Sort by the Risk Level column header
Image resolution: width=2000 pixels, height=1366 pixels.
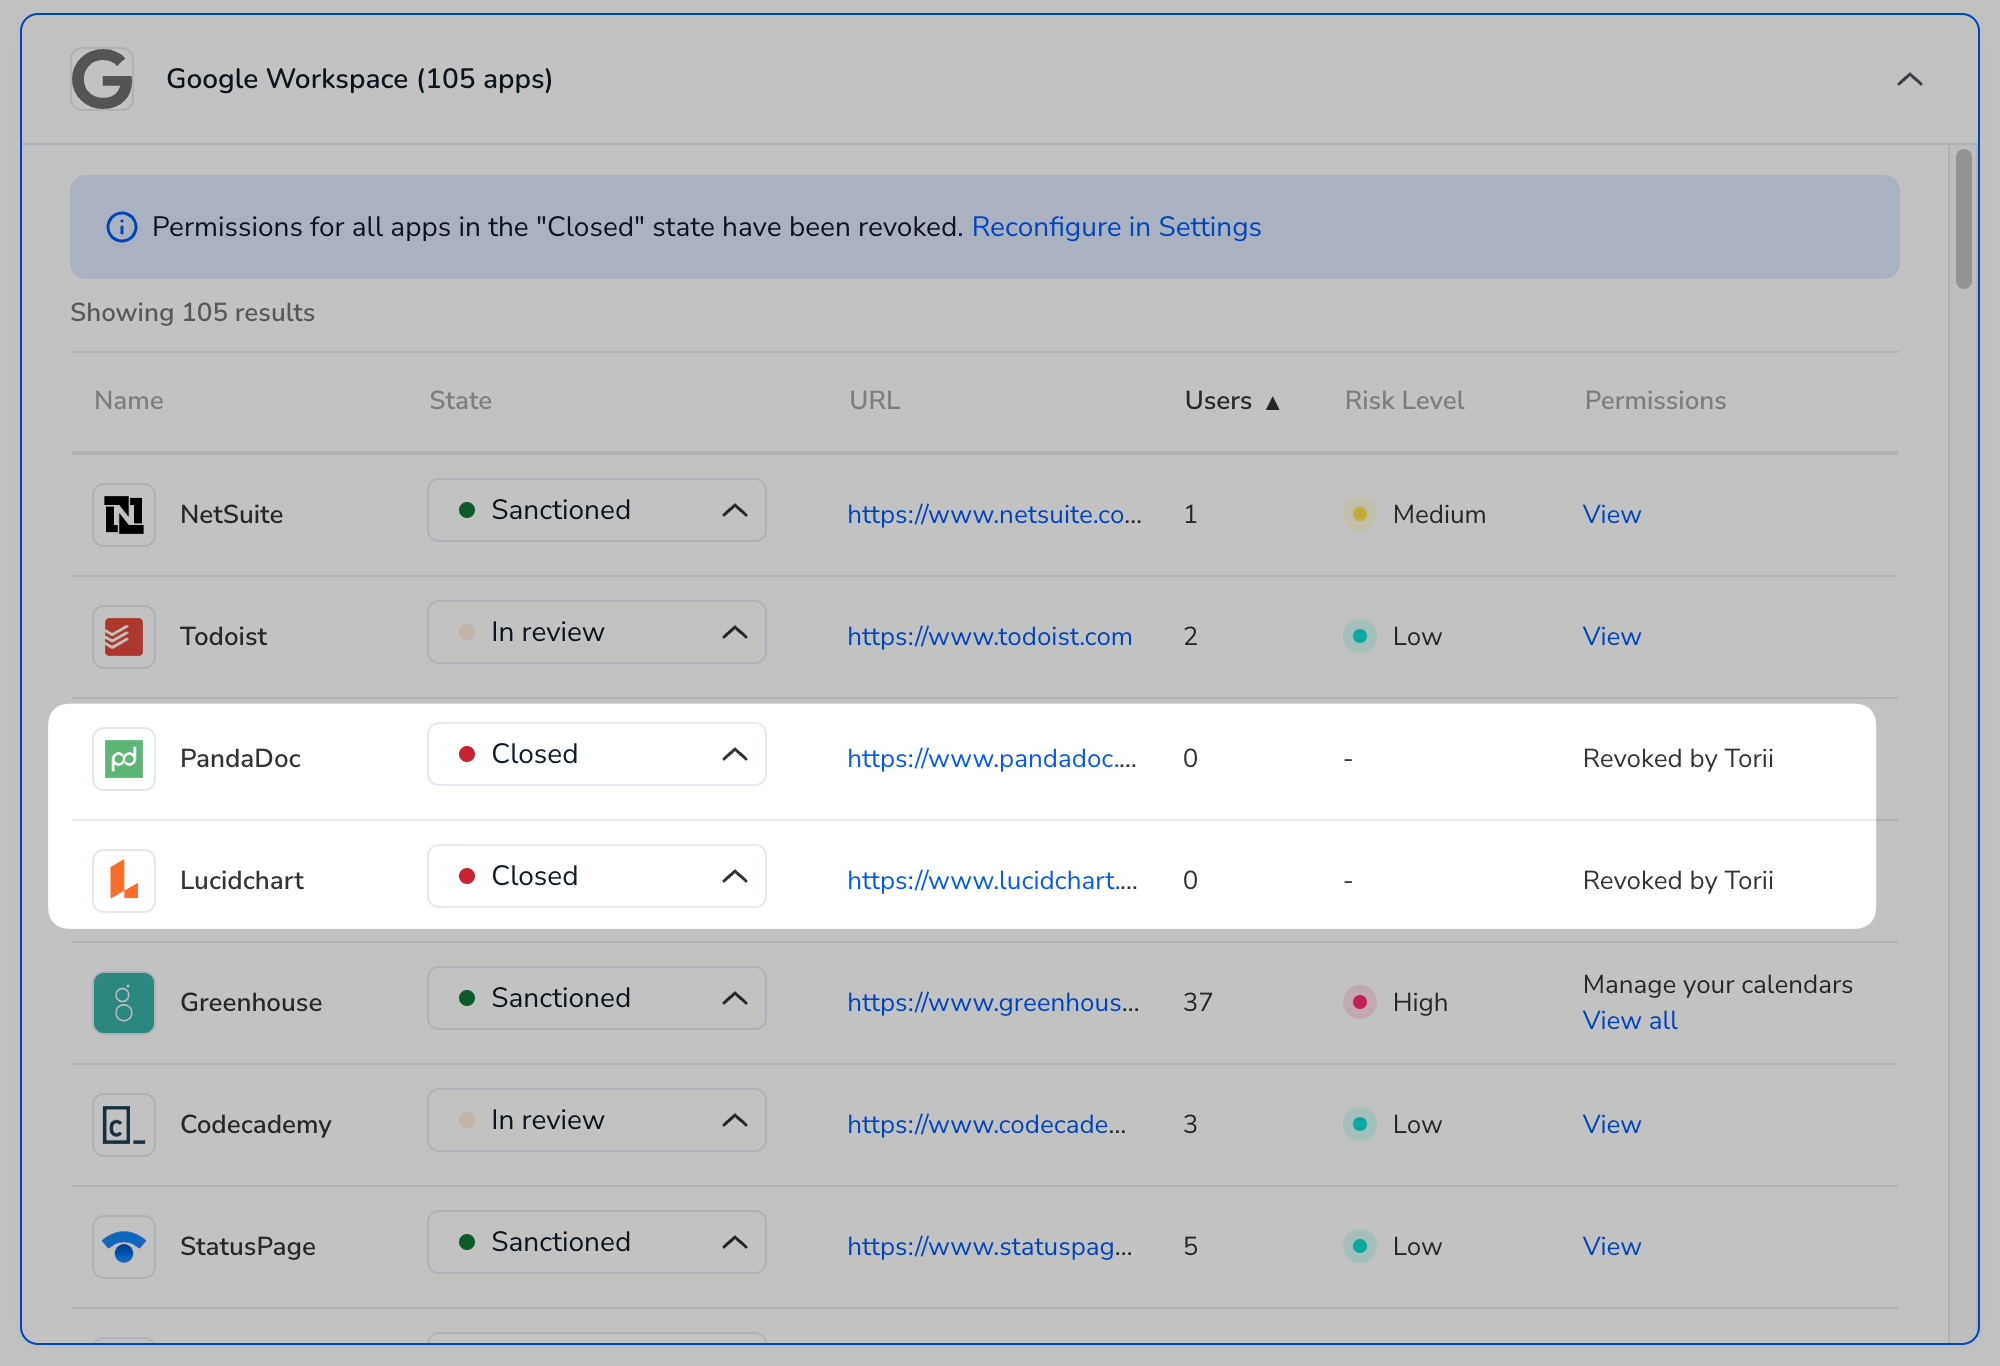1404,401
